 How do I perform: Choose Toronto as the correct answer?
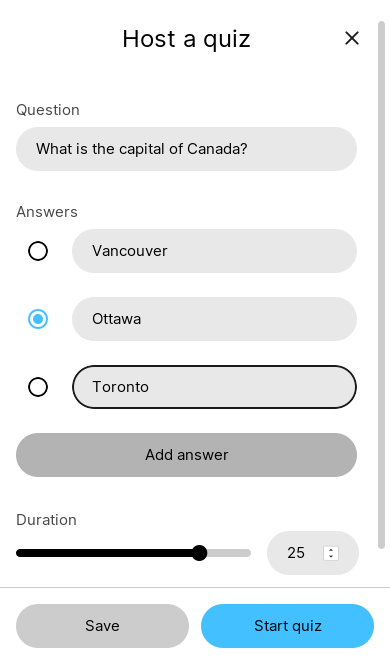(x=38, y=387)
